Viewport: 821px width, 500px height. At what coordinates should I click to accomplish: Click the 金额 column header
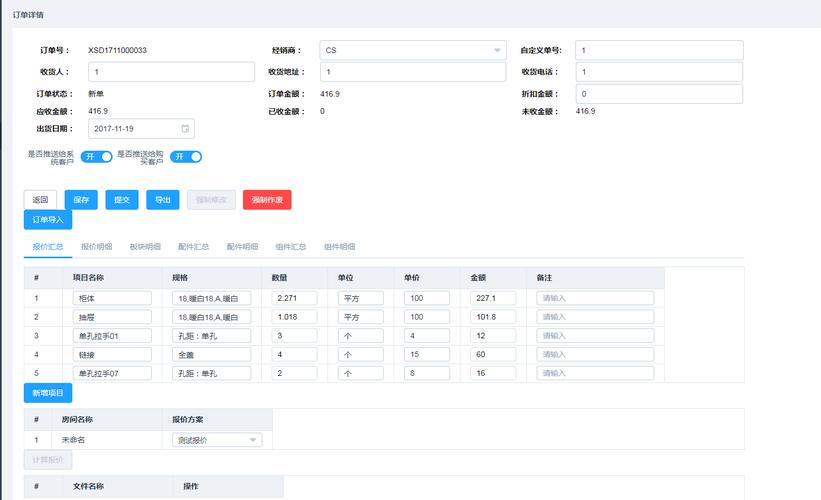click(478, 277)
